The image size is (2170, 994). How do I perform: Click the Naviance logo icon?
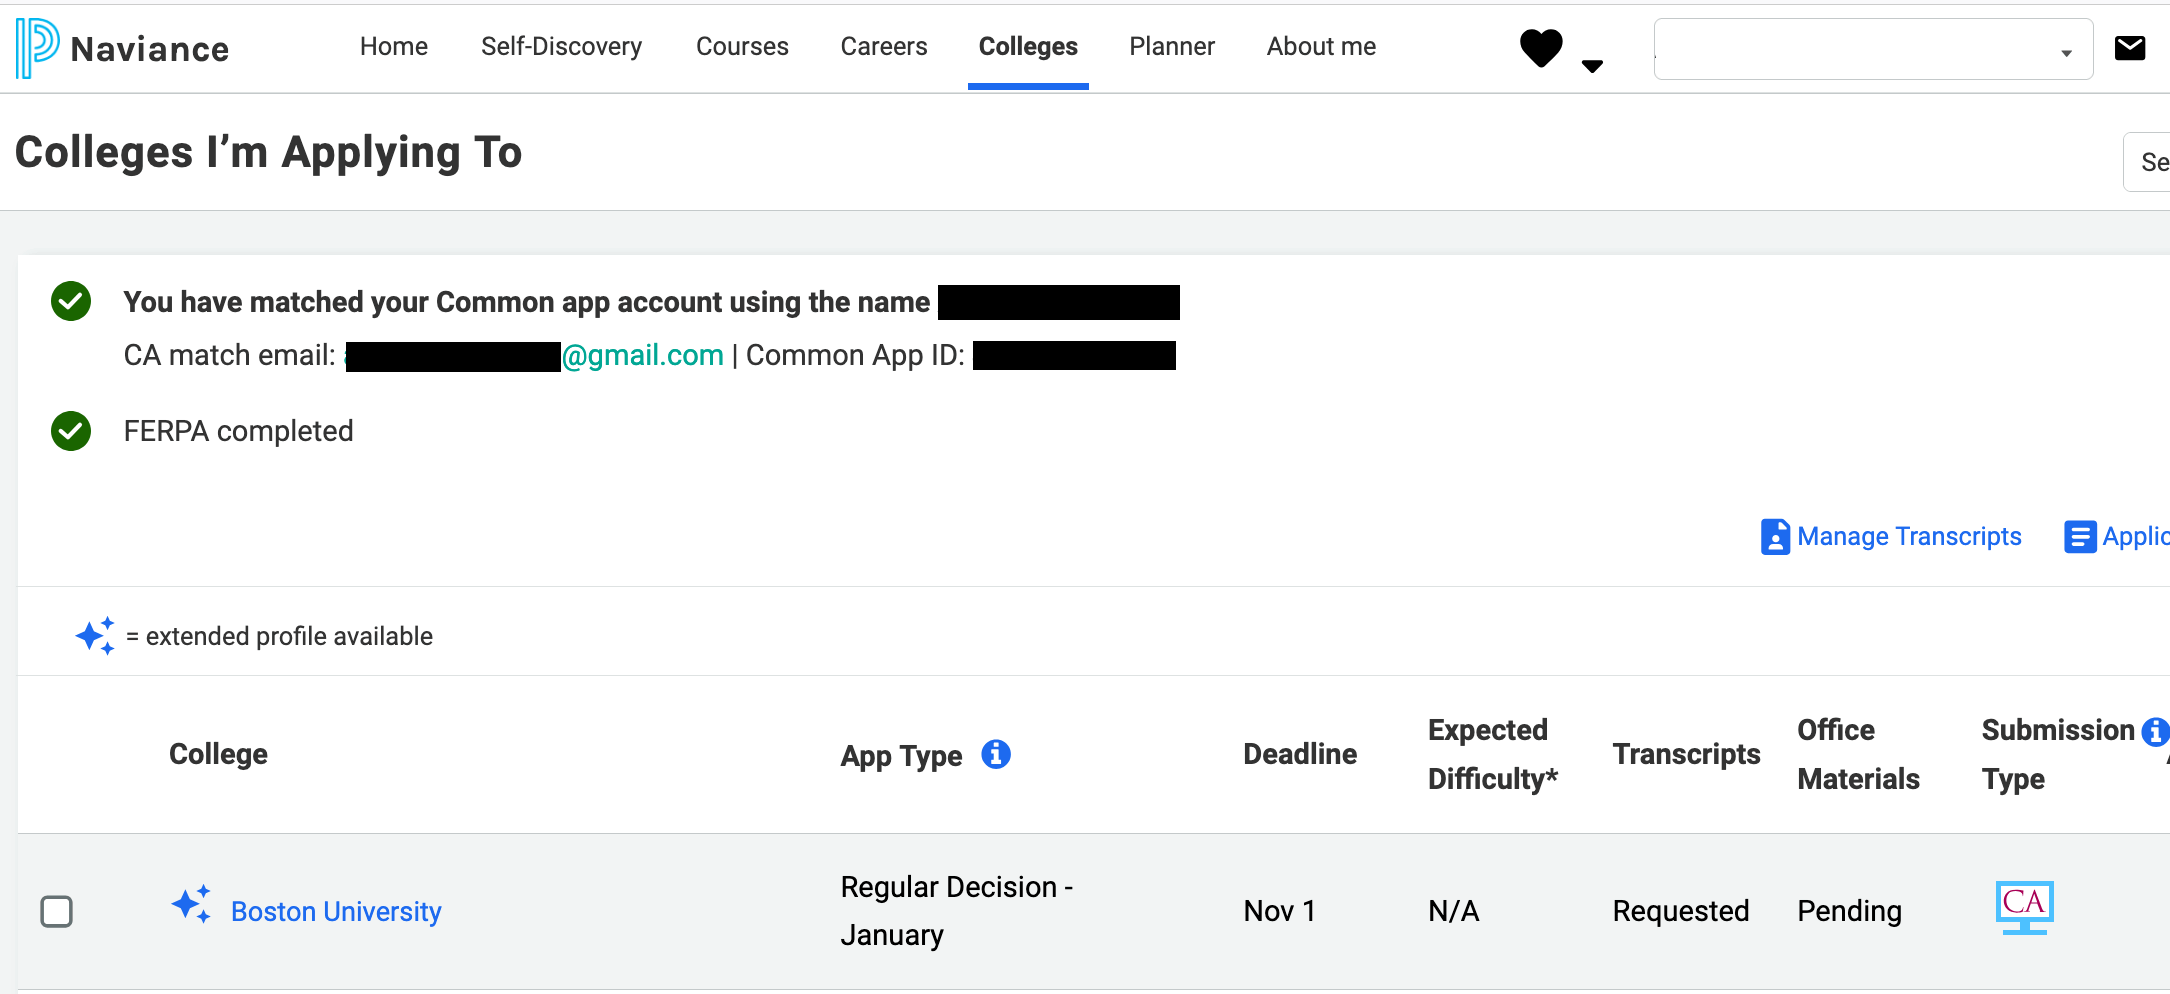[37, 48]
